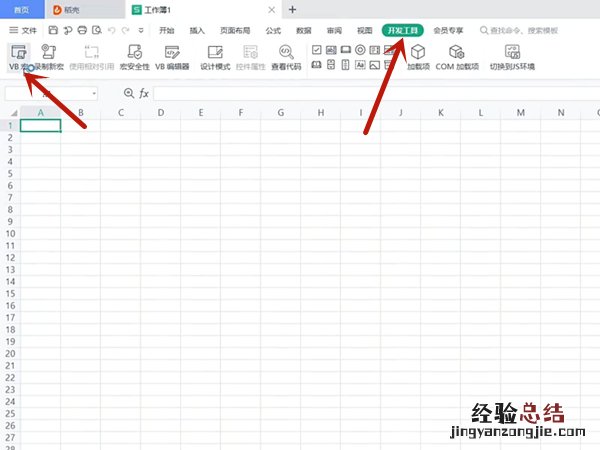This screenshot has width=600, height=450.
Task: Toggle 设计模式 design mode
Action: [215, 57]
